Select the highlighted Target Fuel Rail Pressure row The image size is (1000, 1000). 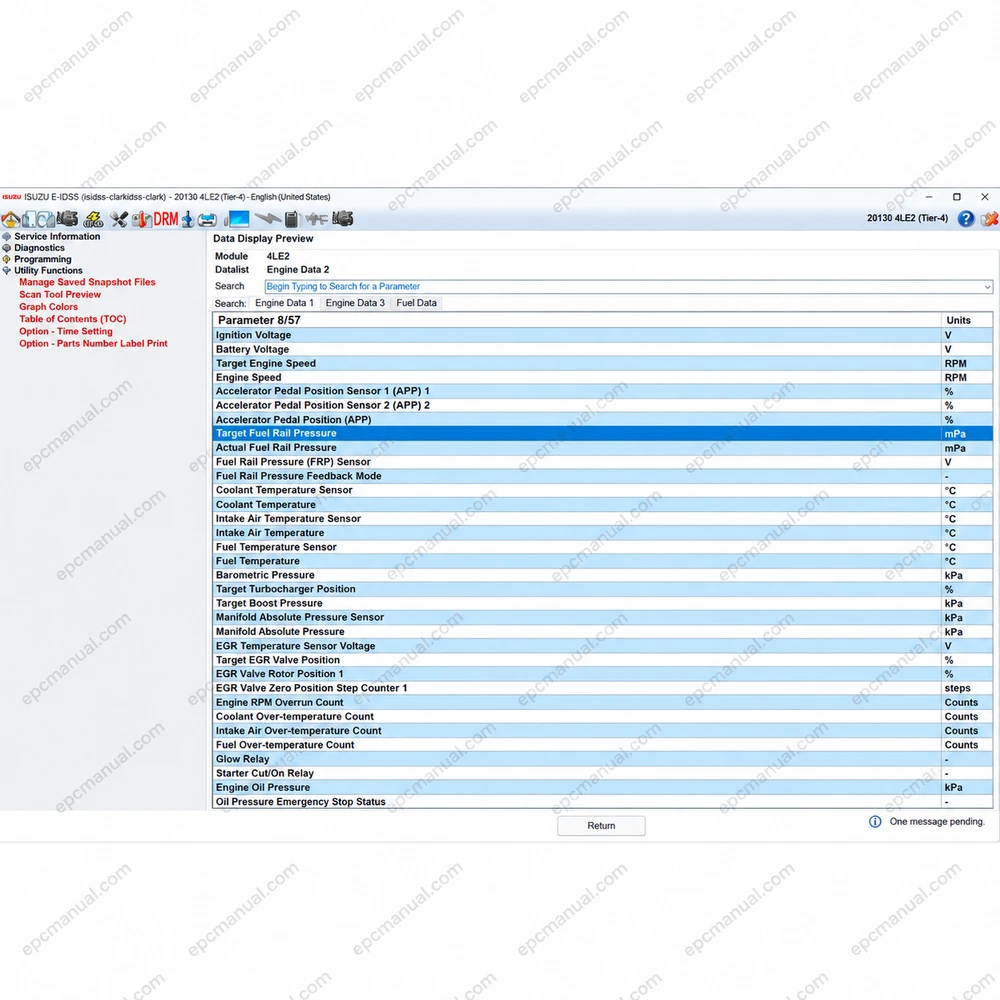(x=602, y=434)
